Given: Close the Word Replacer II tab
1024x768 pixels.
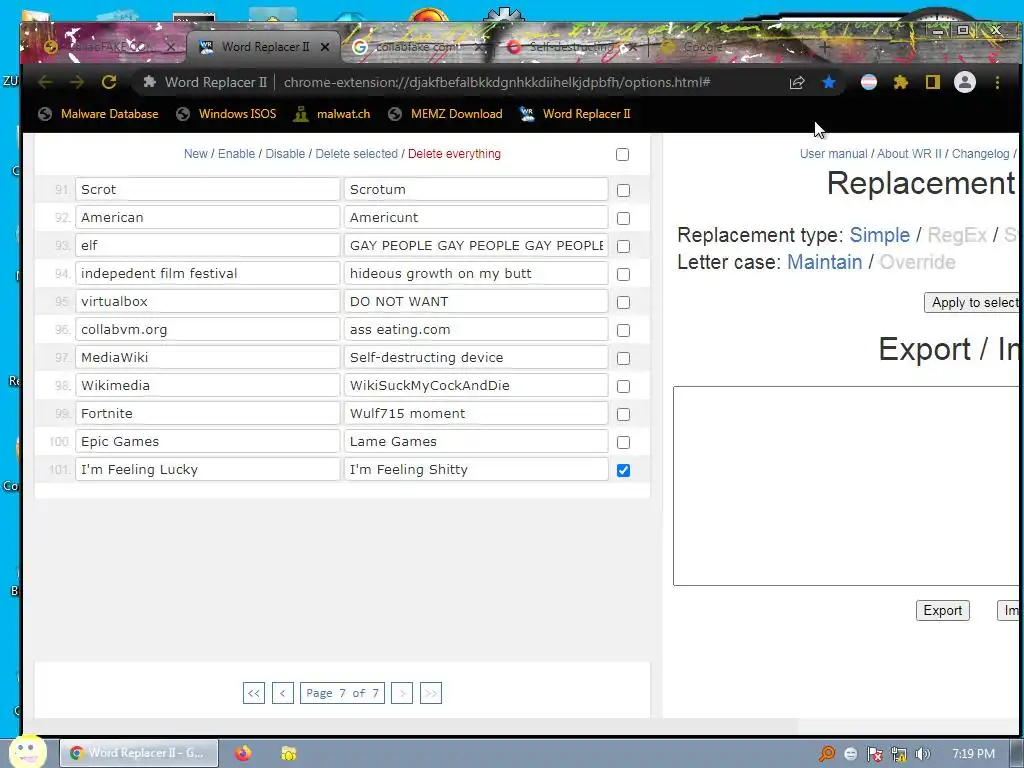Looking at the screenshot, I should [x=325, y=47].
